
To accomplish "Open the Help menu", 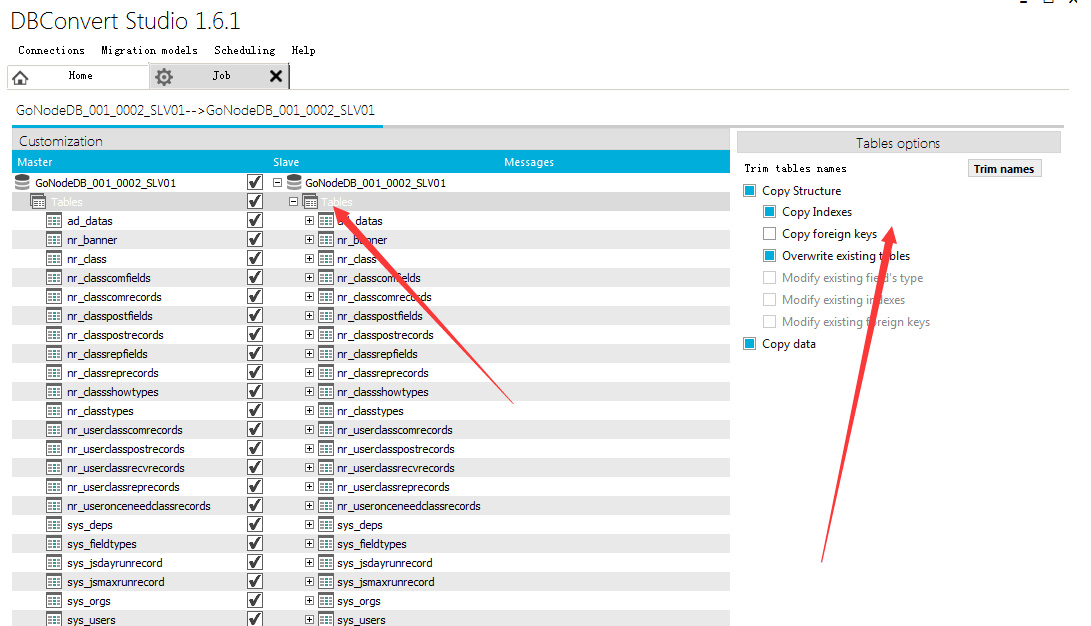I will 303,50.
